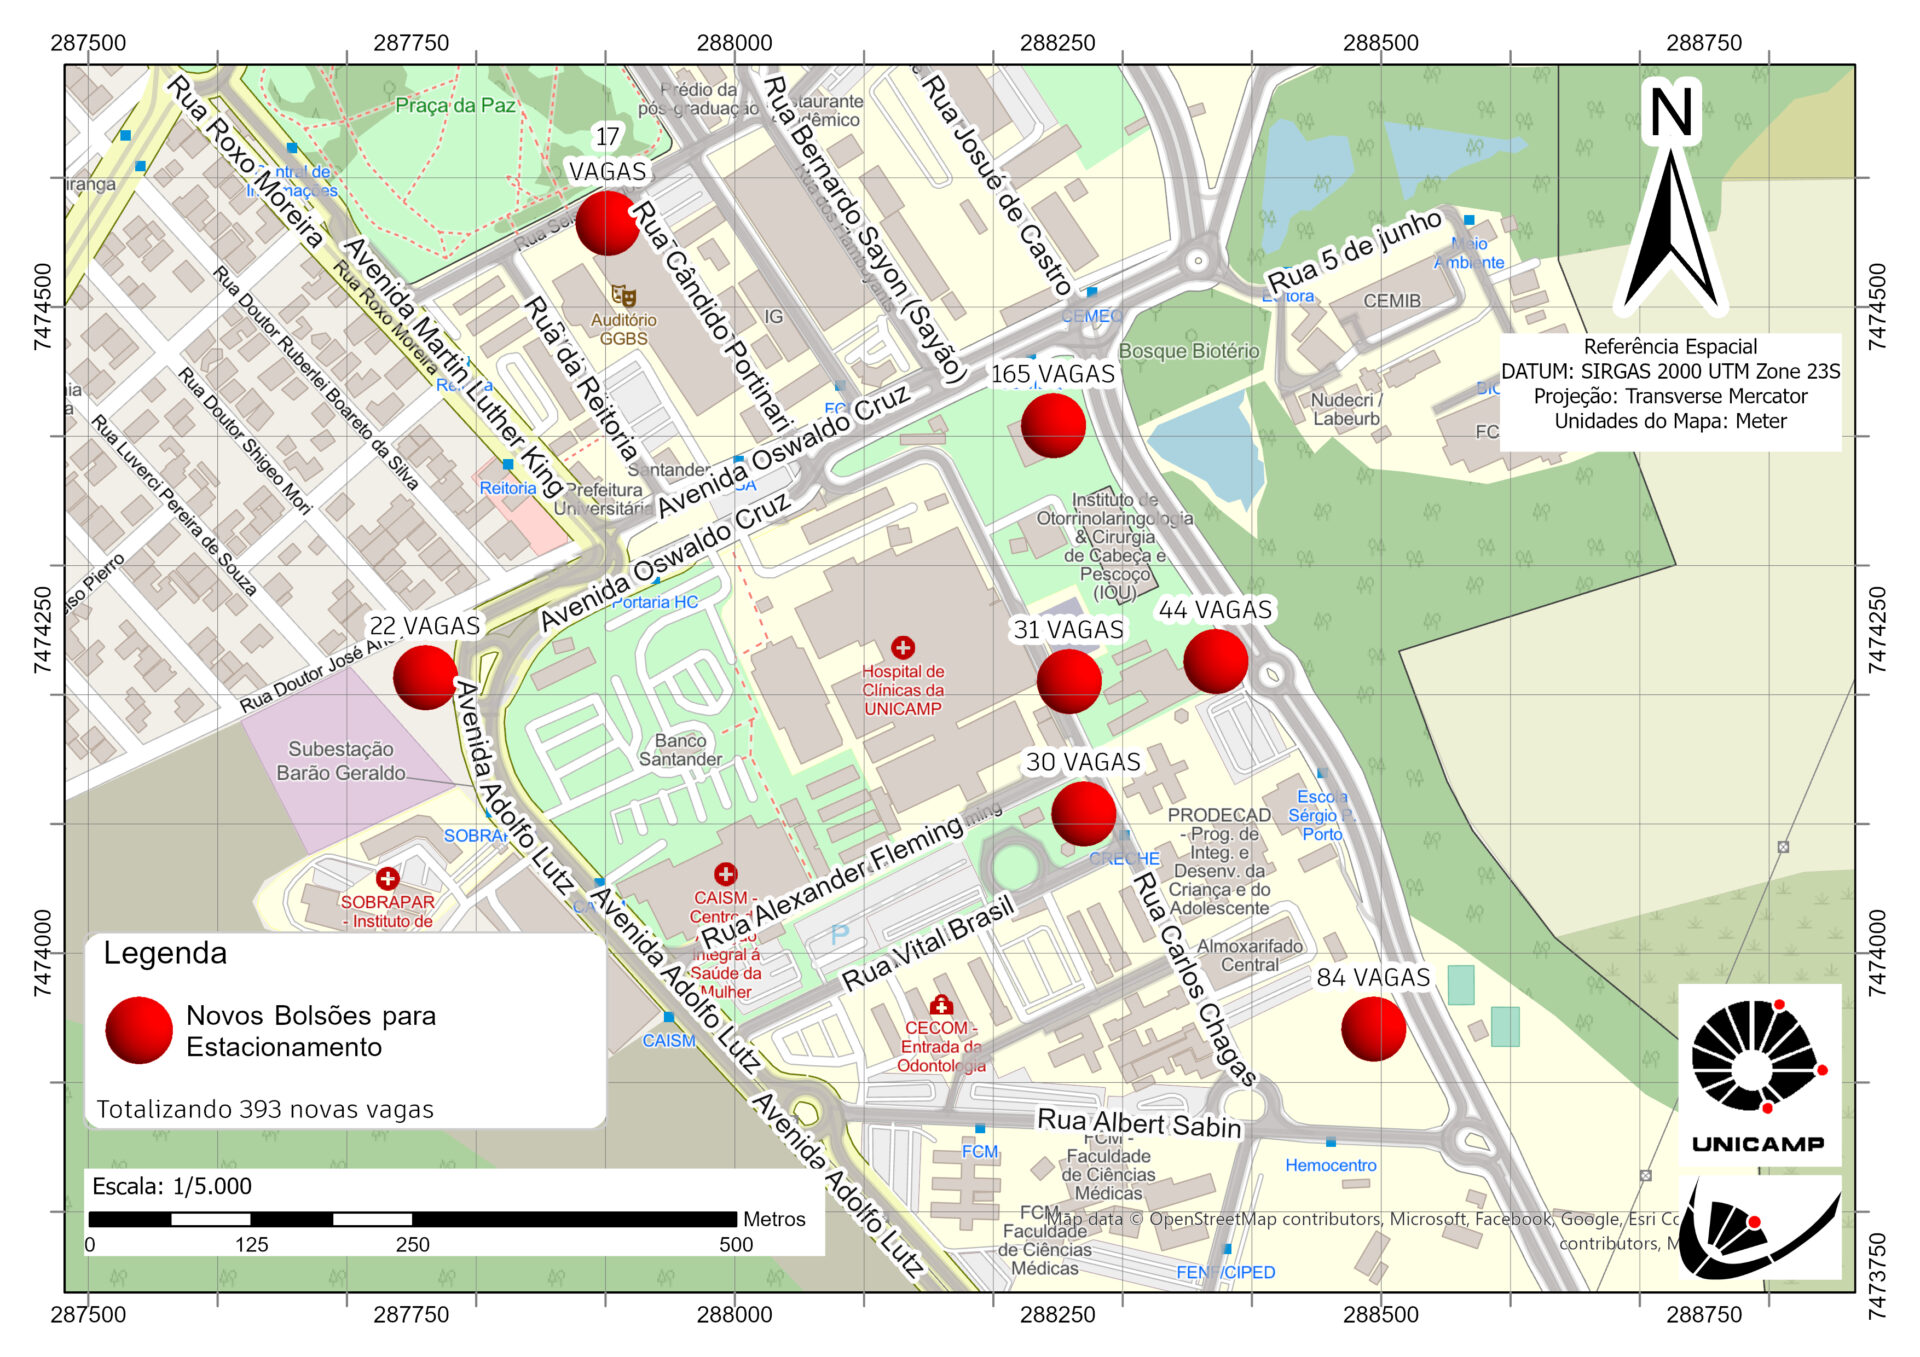Click the red marker for 165 VAGAS
This screenshot has width=1920, height=1357.
point(1053,425)
